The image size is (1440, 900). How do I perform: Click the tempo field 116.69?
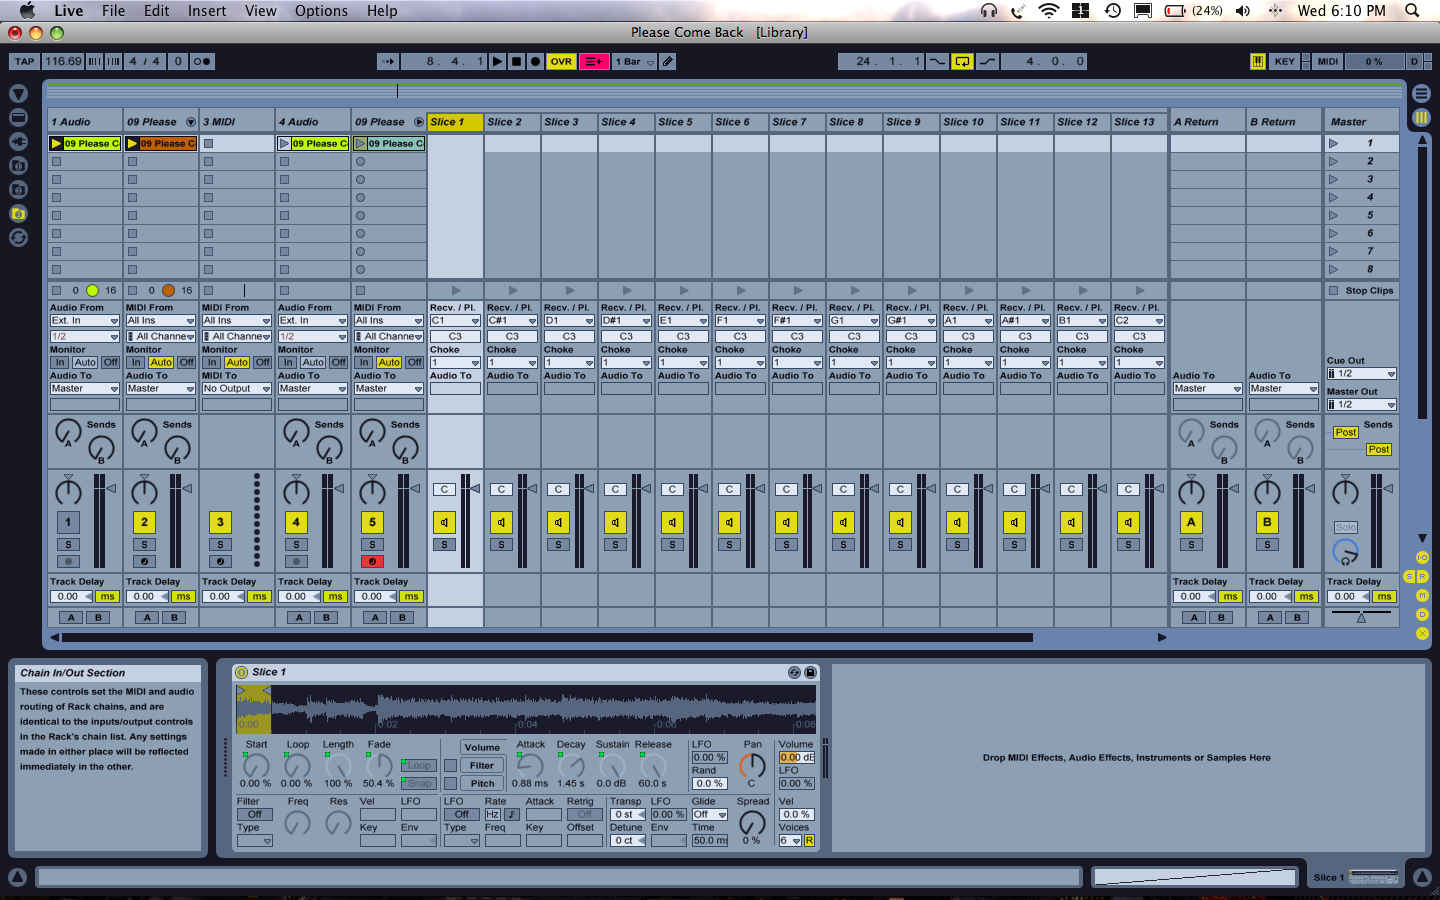coord(63,61)
